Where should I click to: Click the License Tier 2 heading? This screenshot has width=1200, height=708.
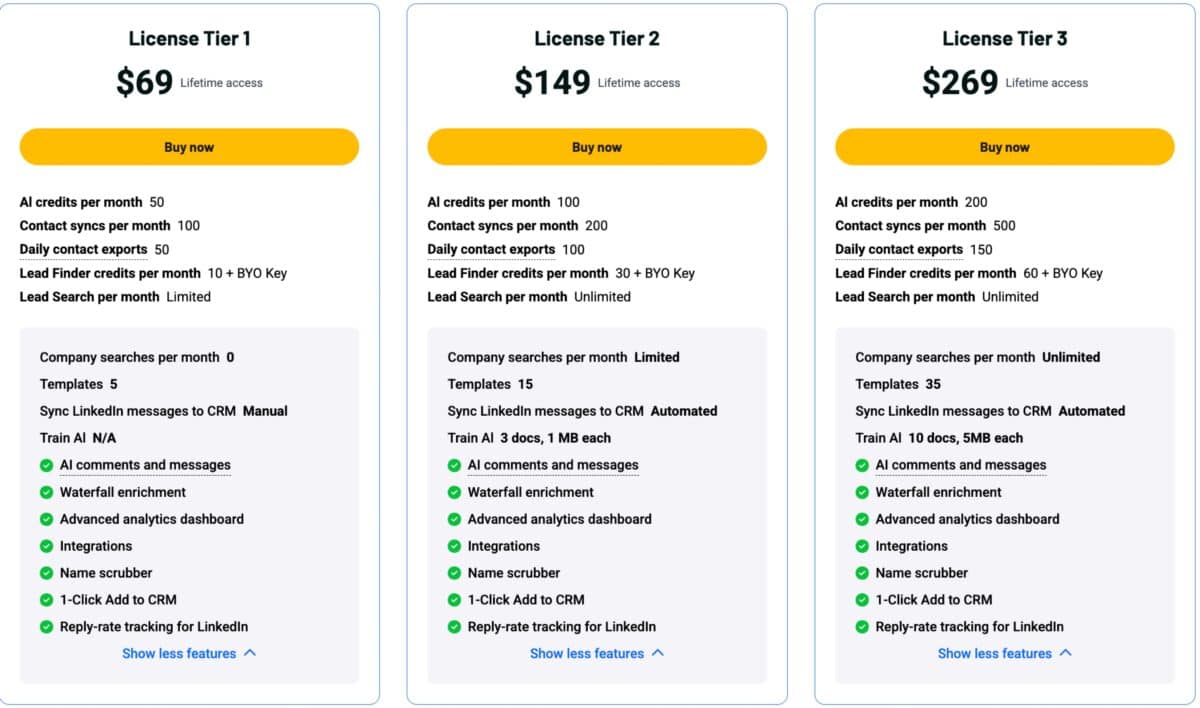[x=597, y=39]
